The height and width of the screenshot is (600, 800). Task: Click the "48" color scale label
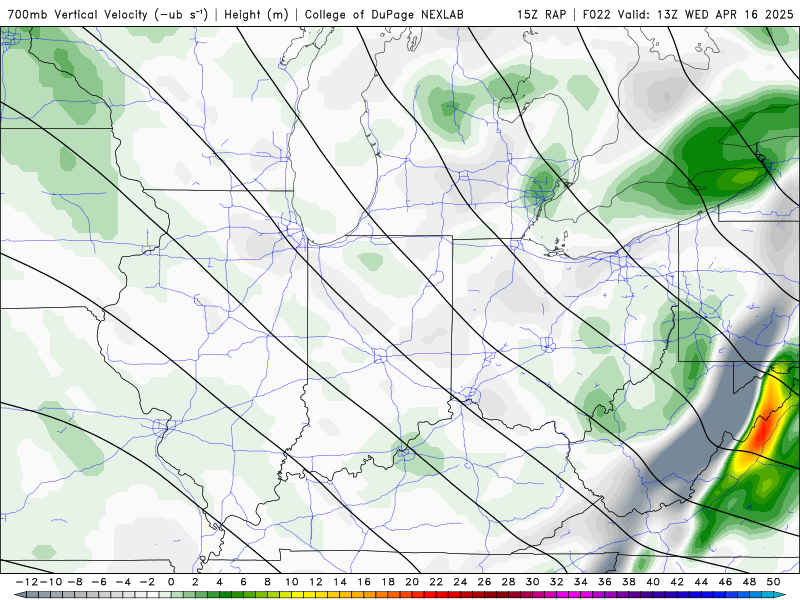[749, 582]
